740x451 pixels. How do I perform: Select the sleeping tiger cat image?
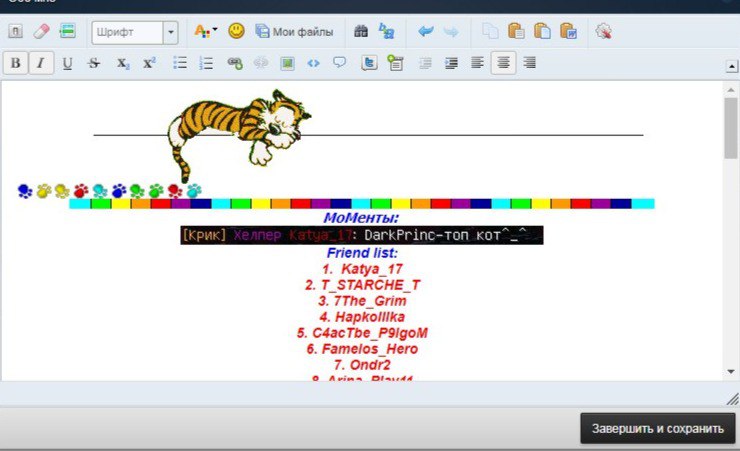239,134
